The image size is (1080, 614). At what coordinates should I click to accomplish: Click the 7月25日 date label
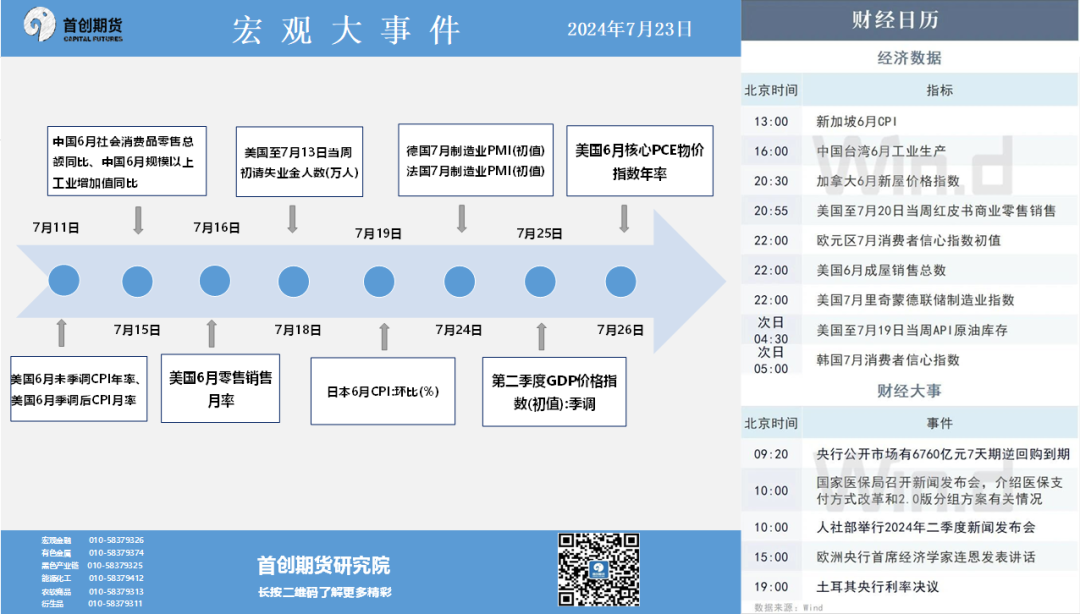(x=539, y=234)
